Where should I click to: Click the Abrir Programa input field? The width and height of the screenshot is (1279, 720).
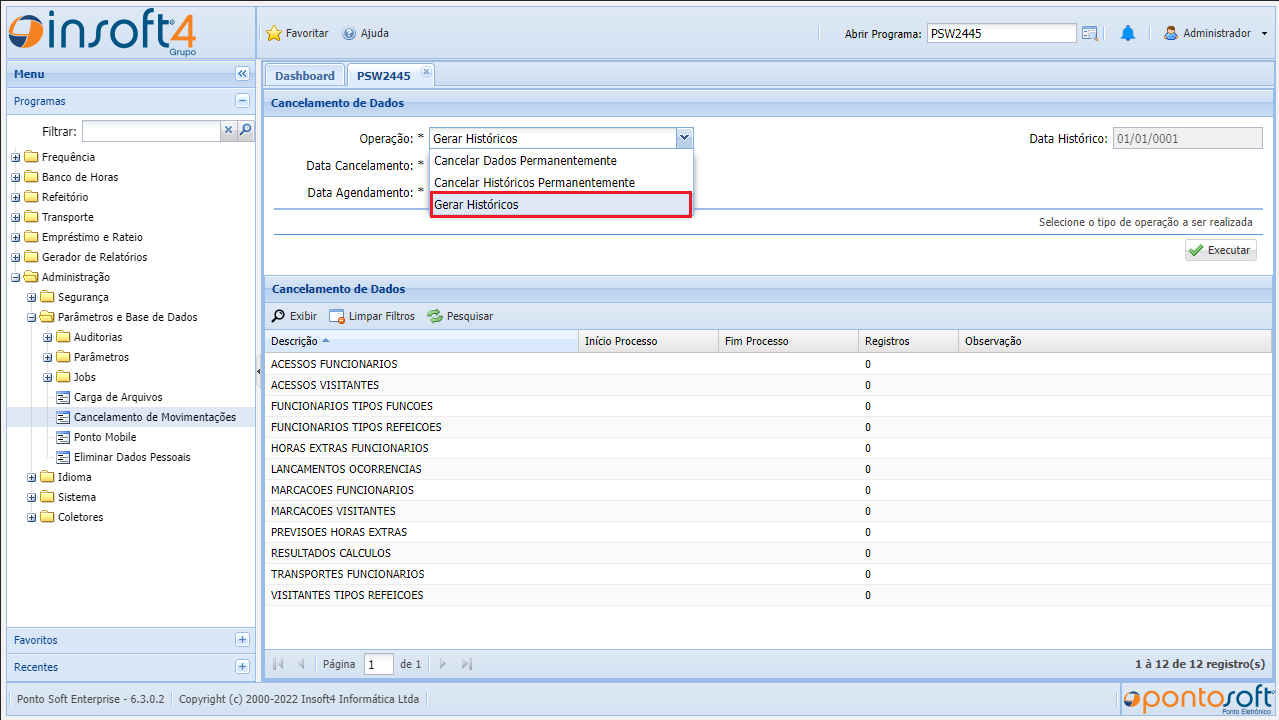click(x=1000, y=34)
